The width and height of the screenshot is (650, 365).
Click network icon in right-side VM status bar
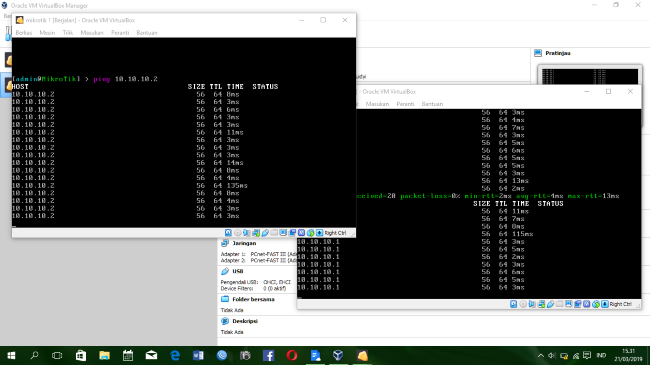pos(541,304)
